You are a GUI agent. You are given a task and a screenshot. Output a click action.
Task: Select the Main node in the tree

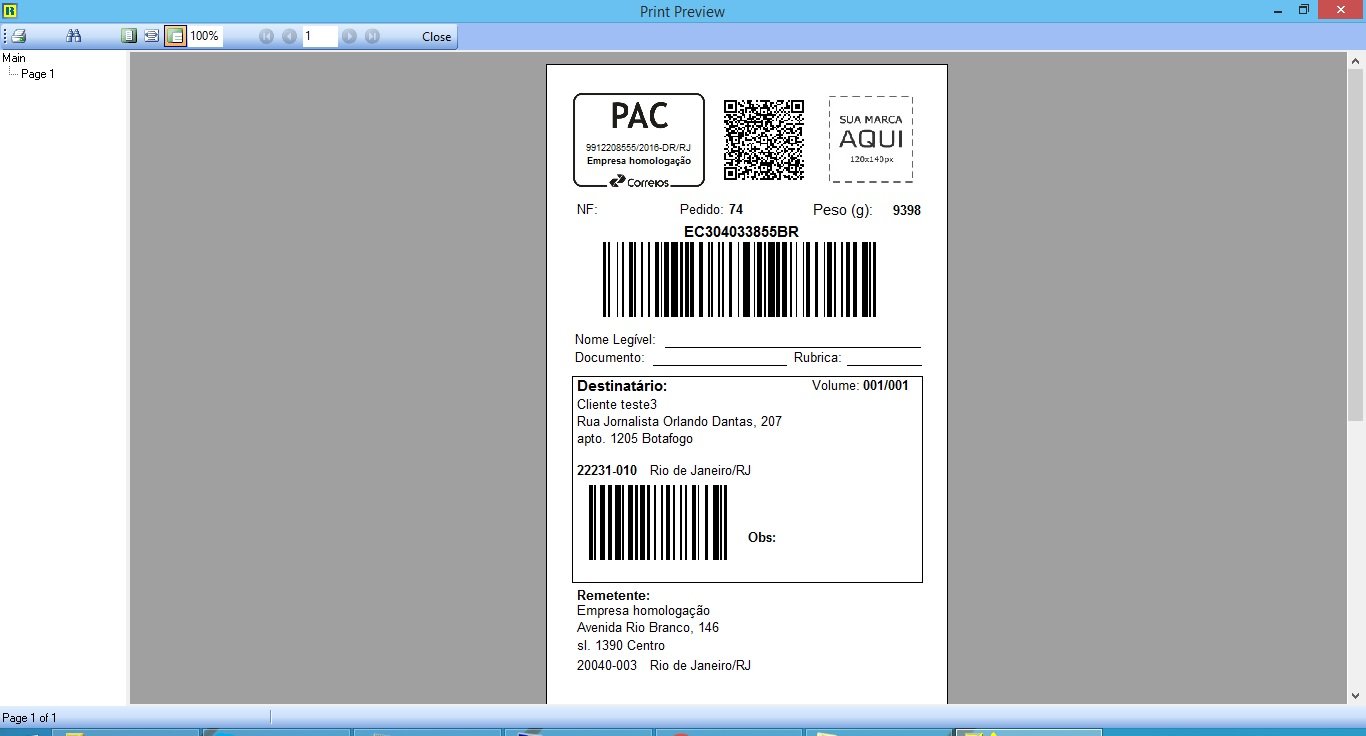(14, 58)
